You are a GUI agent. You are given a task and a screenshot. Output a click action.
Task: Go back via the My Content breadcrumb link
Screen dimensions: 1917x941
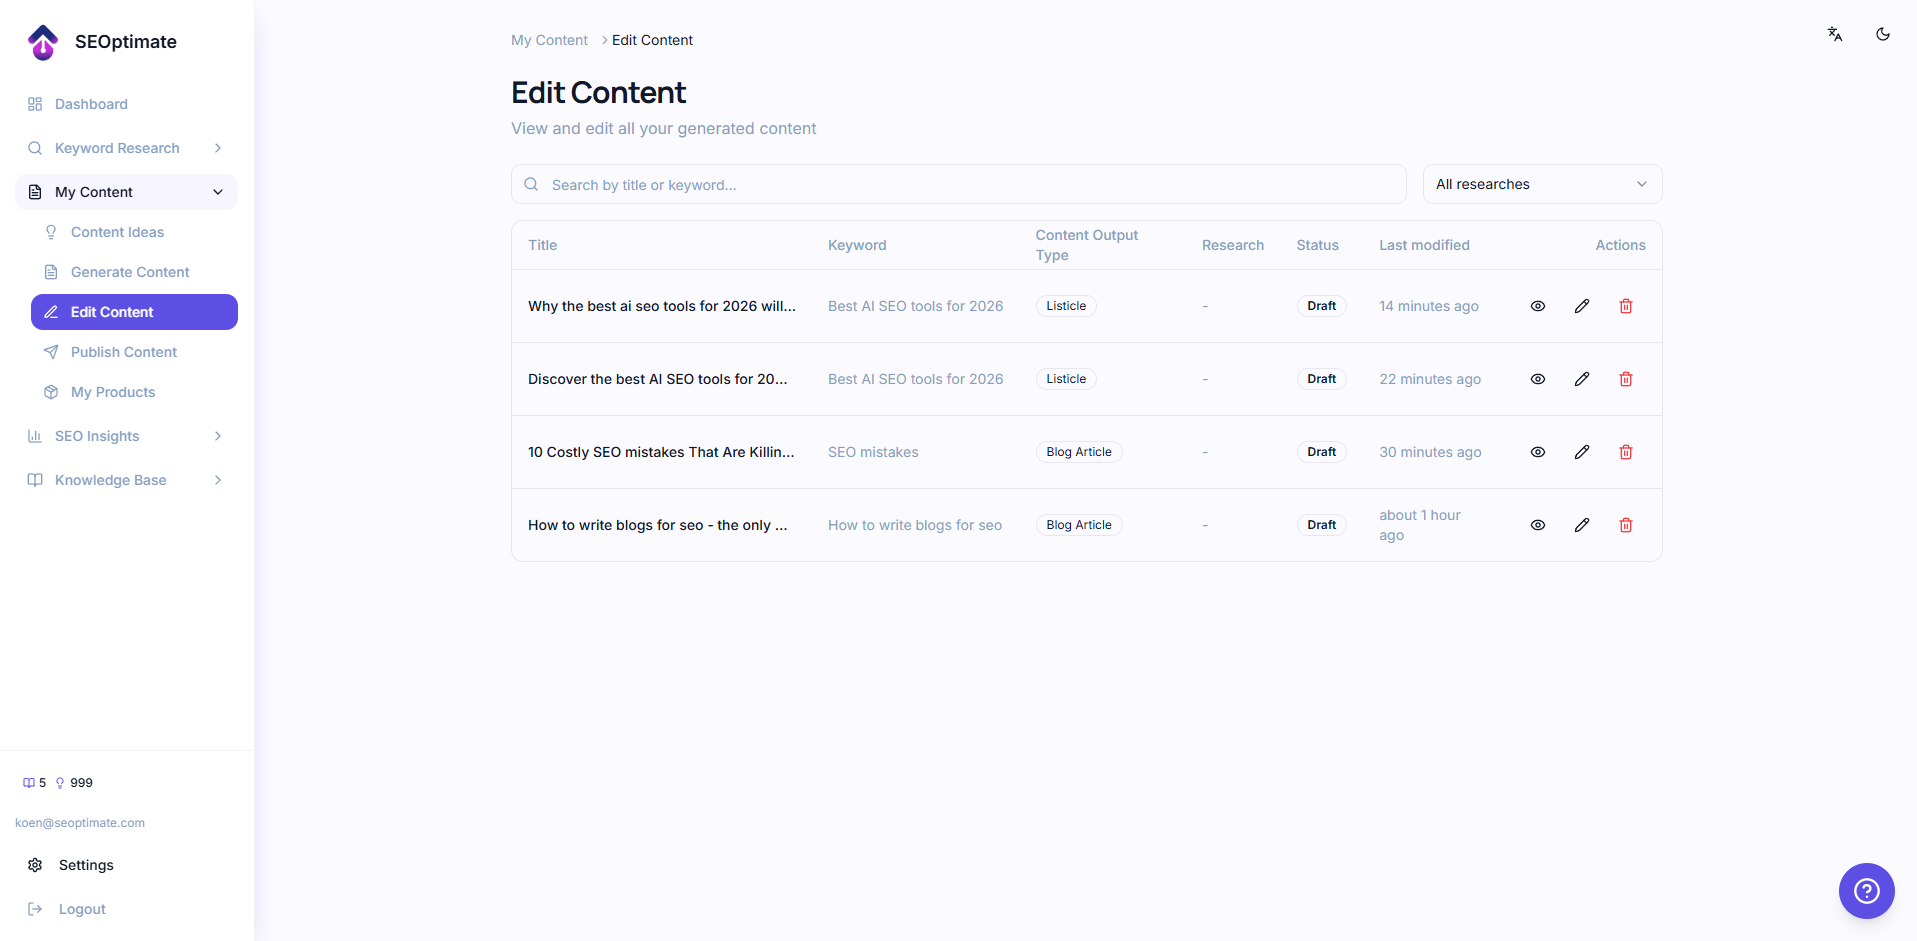coord(548,40)
